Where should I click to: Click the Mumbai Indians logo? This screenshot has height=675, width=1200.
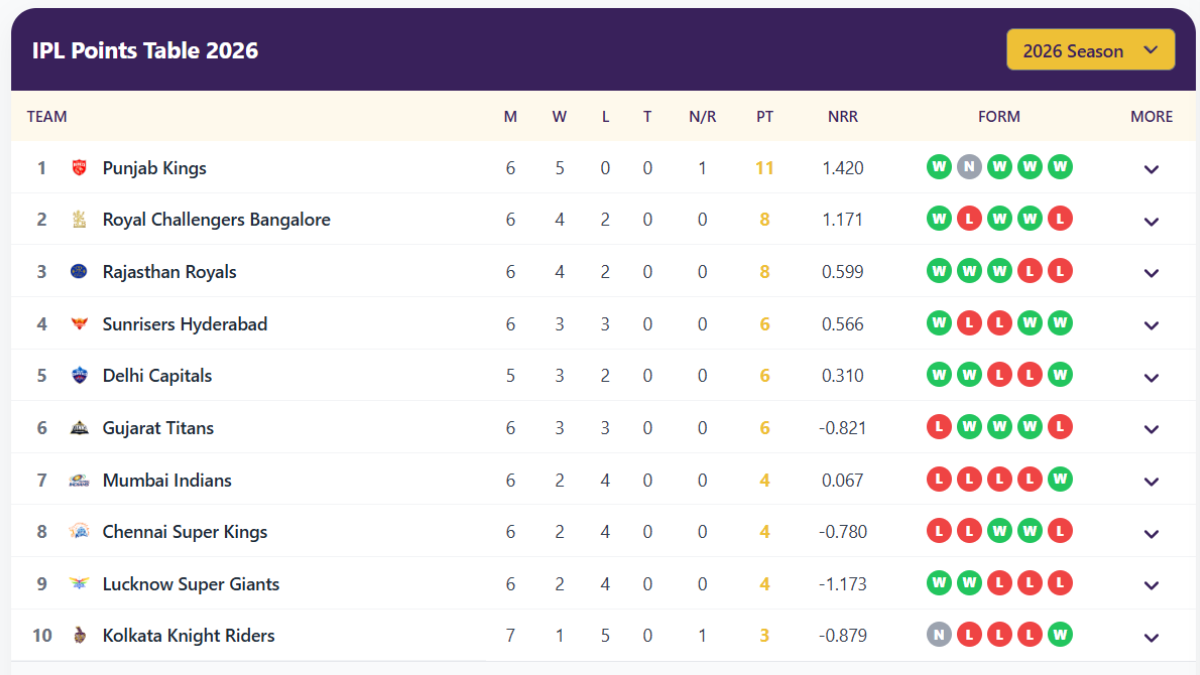(81, 479)
